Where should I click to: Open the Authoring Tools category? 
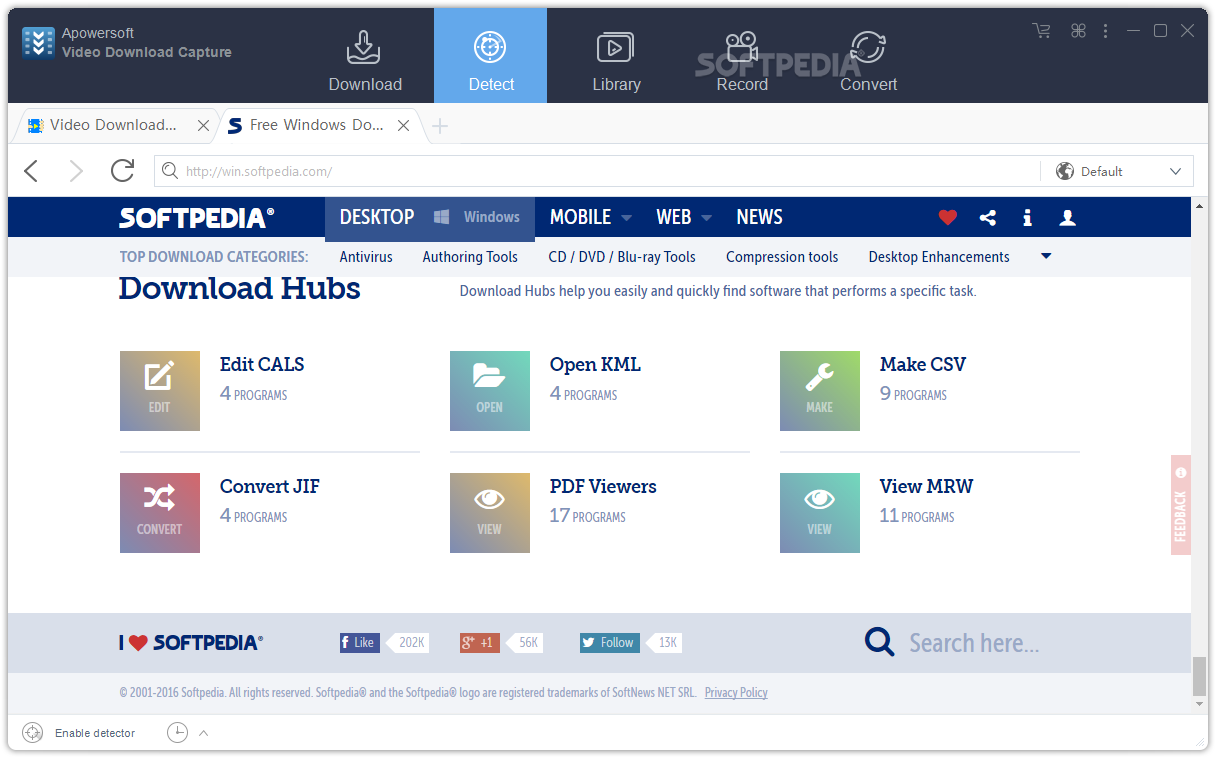470,257
